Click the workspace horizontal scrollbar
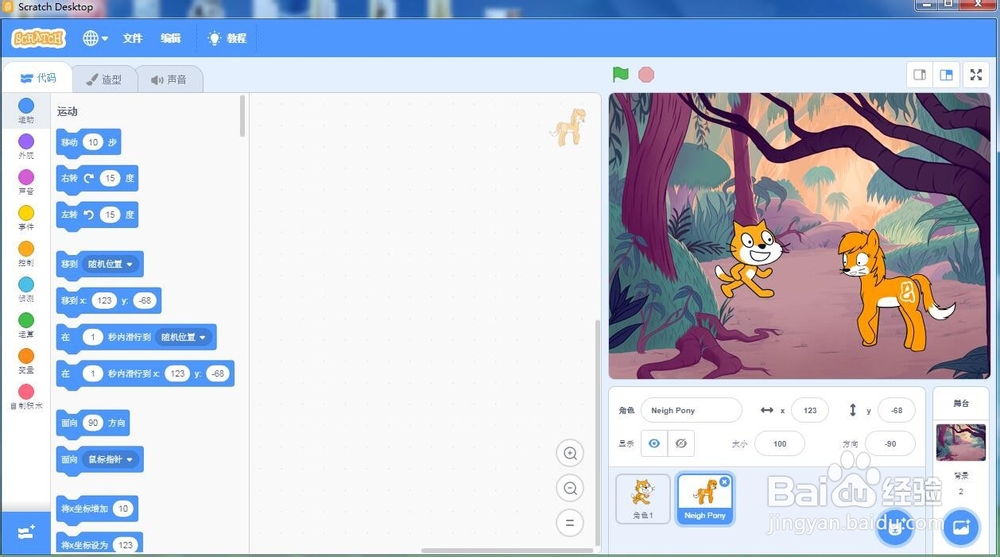This screenshot has height=557, width=1000. [507, 551]
